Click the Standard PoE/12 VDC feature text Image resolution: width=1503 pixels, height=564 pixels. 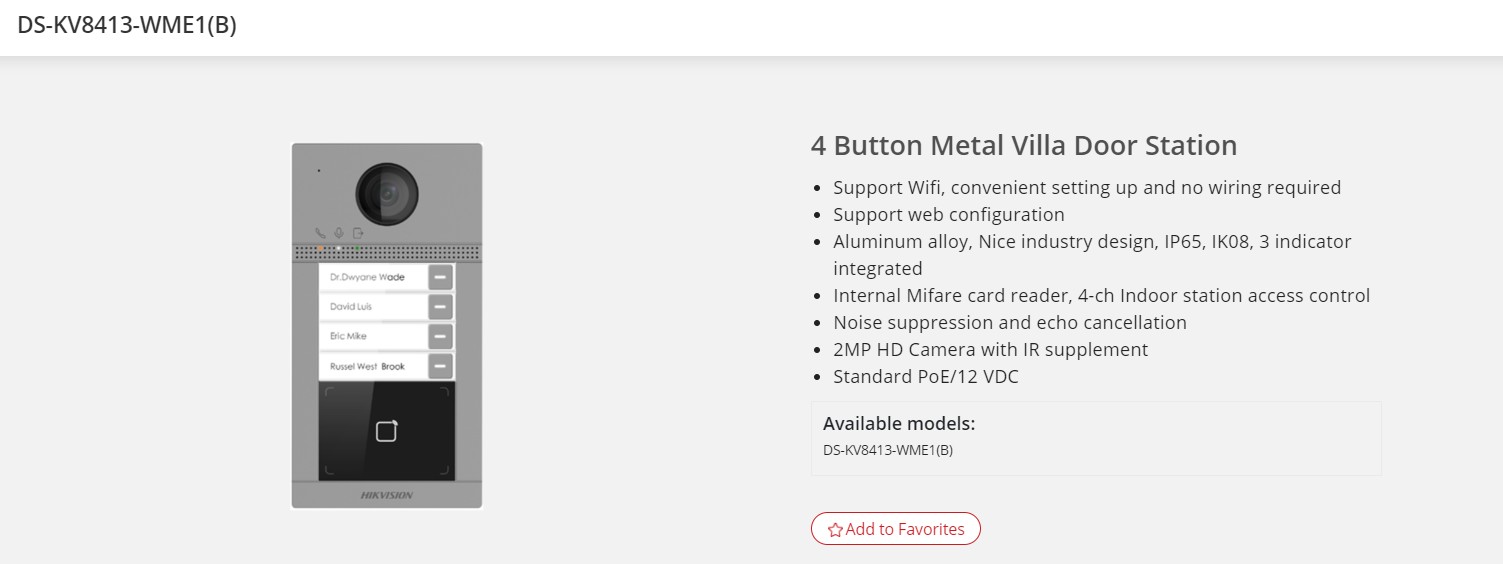click(926, 377)
